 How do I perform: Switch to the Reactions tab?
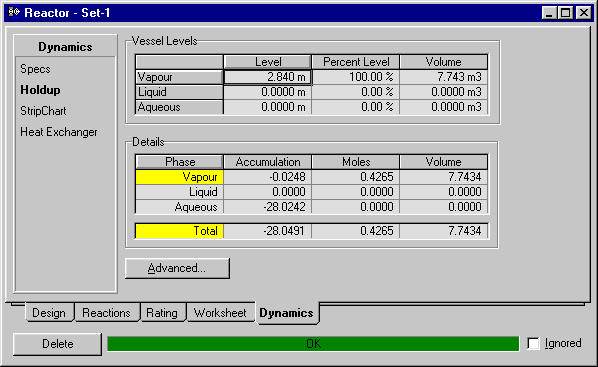click(x=106, y=313)
